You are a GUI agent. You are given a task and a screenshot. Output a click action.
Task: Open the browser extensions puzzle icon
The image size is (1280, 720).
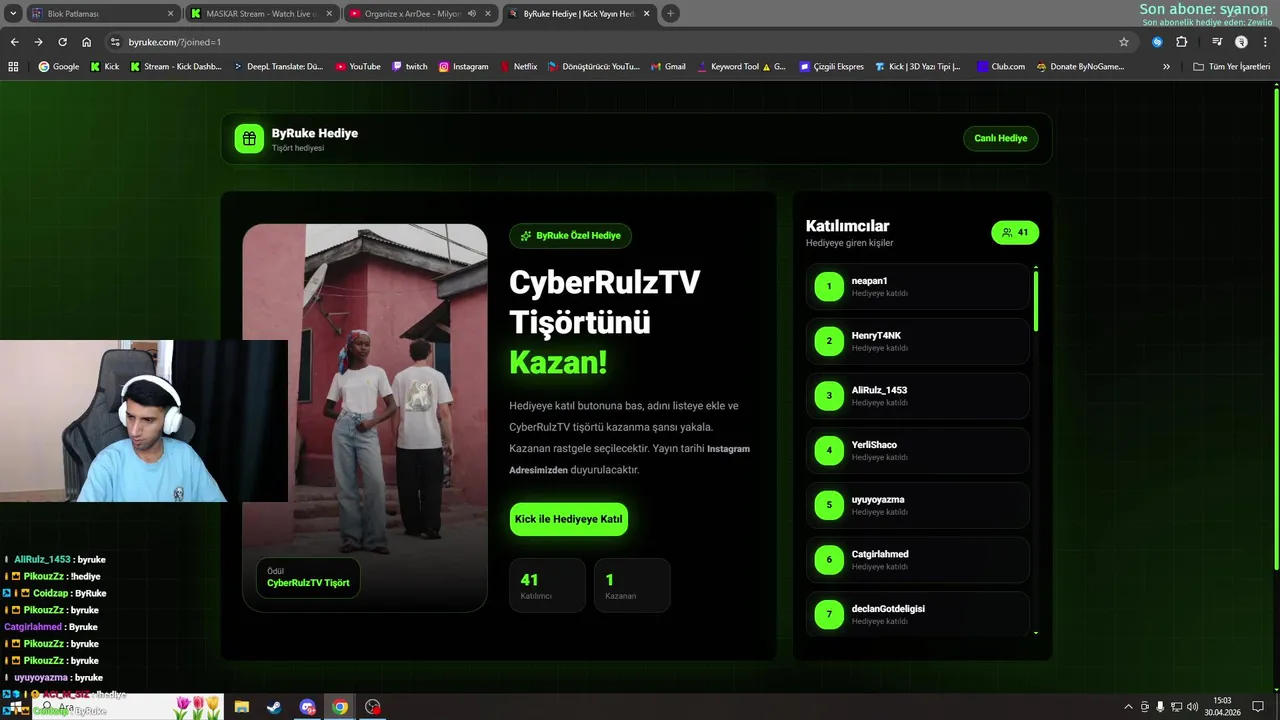click(1182, 42)
